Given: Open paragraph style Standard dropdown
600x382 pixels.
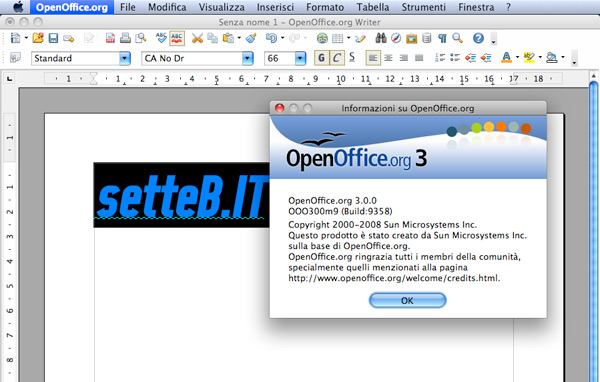Looking at the screenshot, I should (x=125, y=59).
